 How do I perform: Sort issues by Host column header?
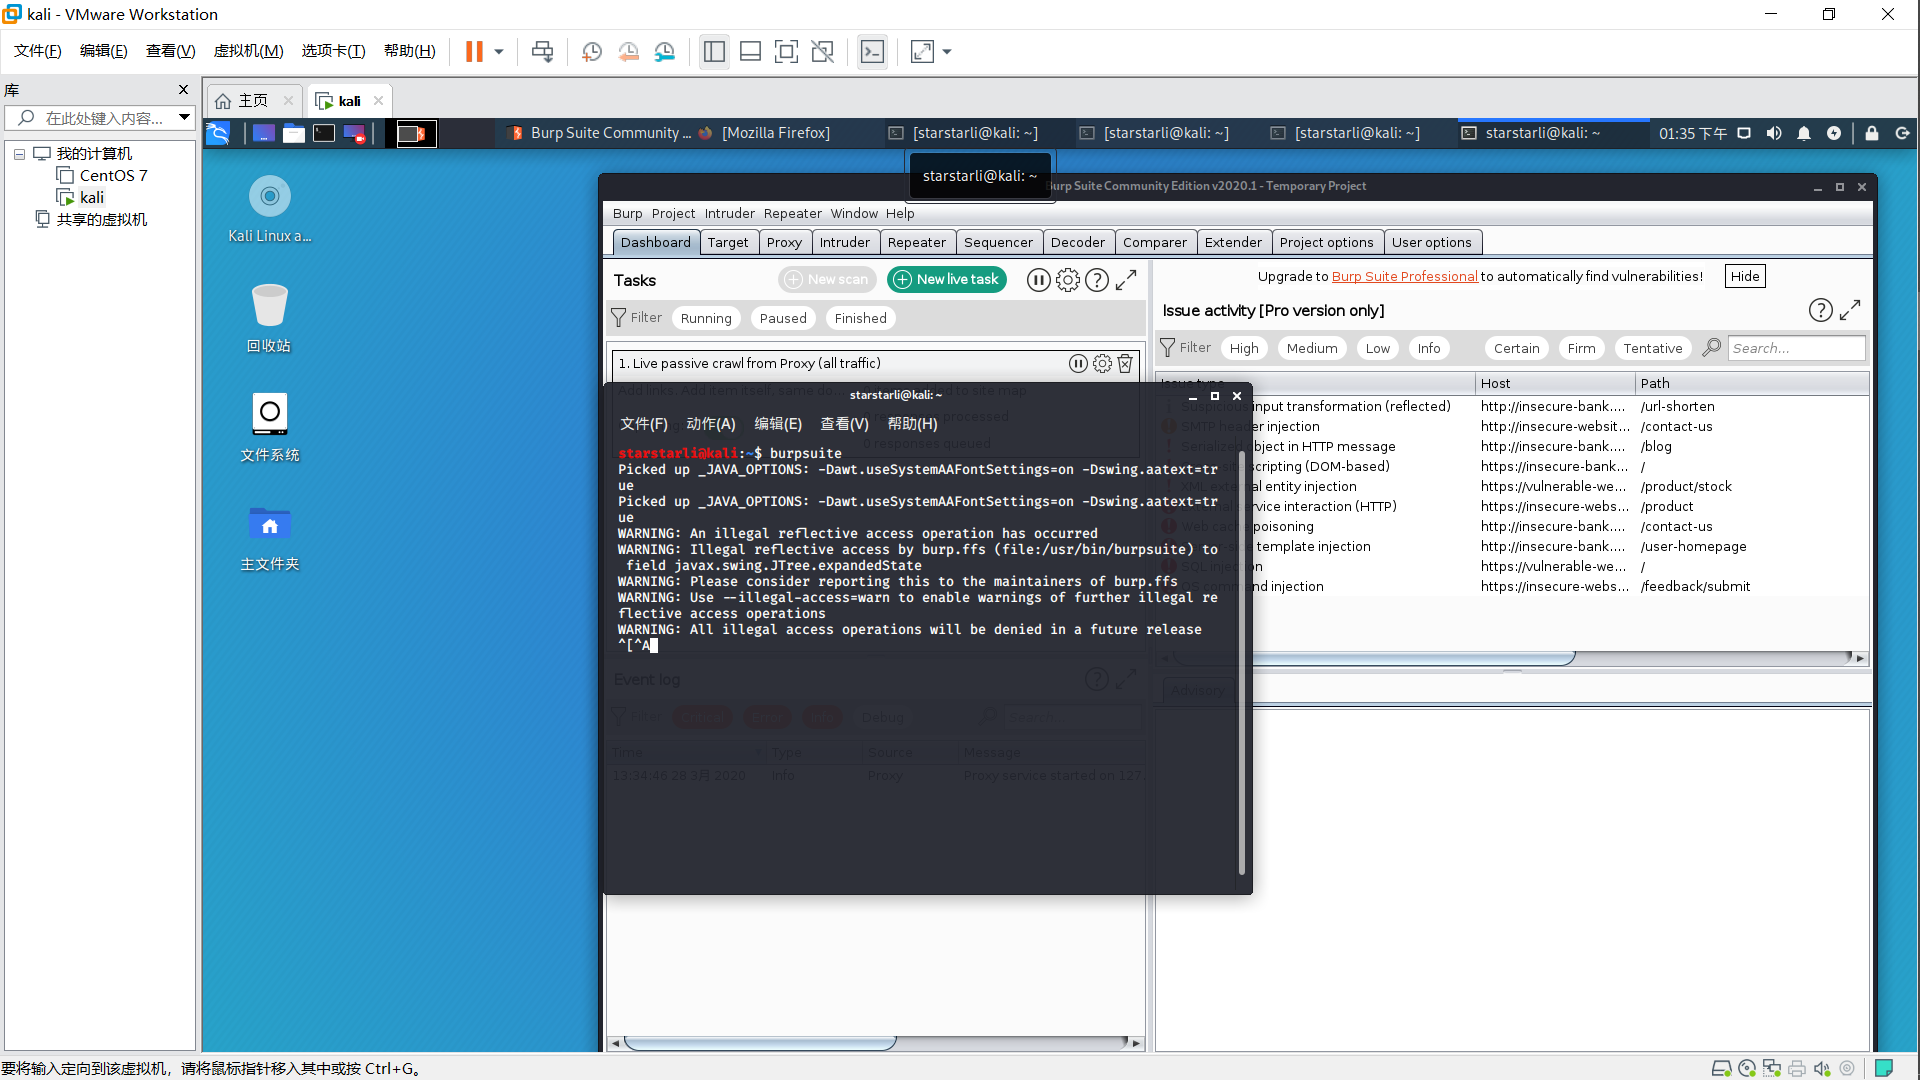(x=1554, y=384)
